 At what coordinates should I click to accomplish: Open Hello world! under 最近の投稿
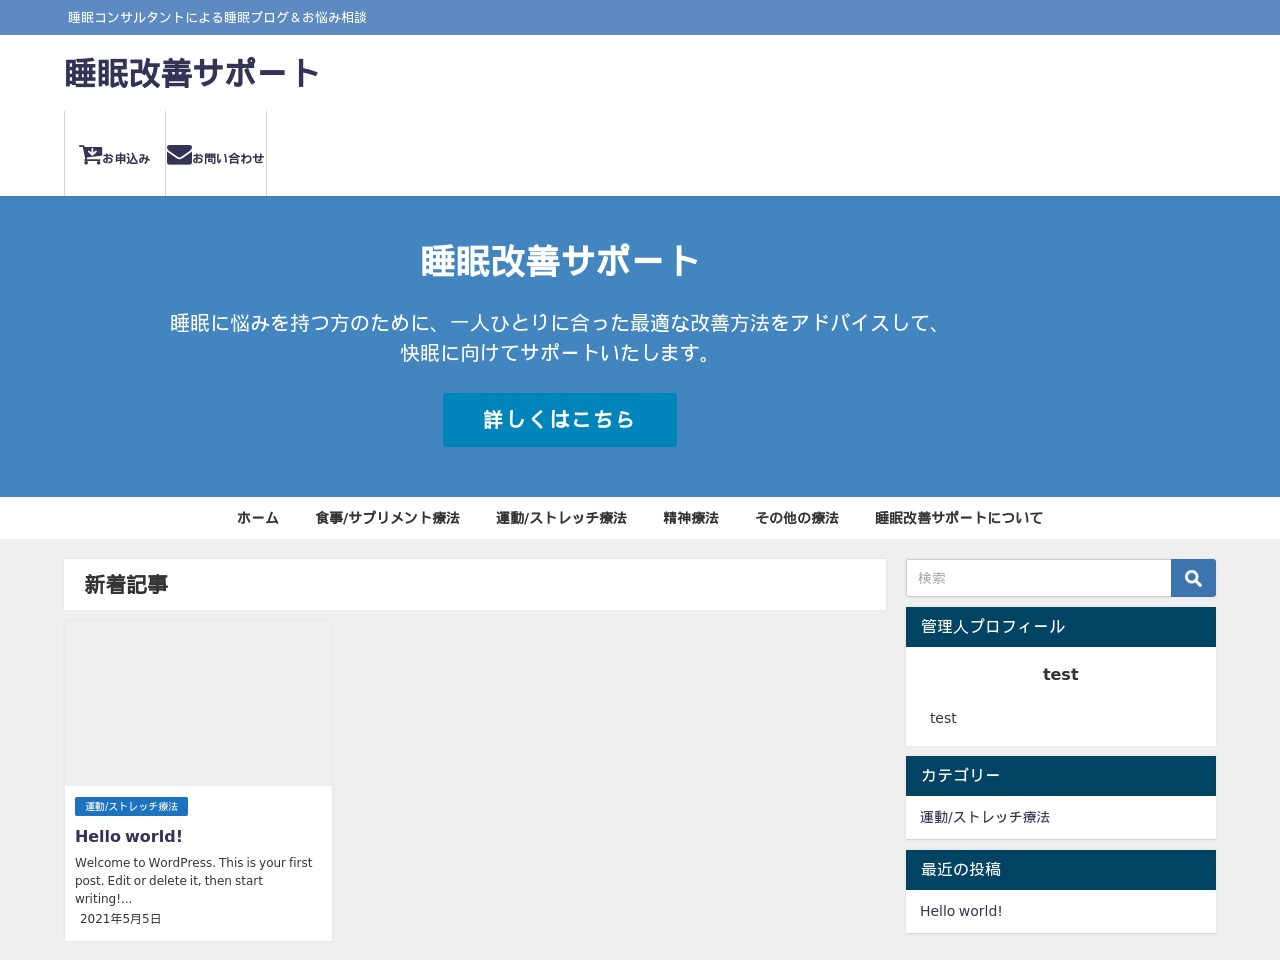961,911
